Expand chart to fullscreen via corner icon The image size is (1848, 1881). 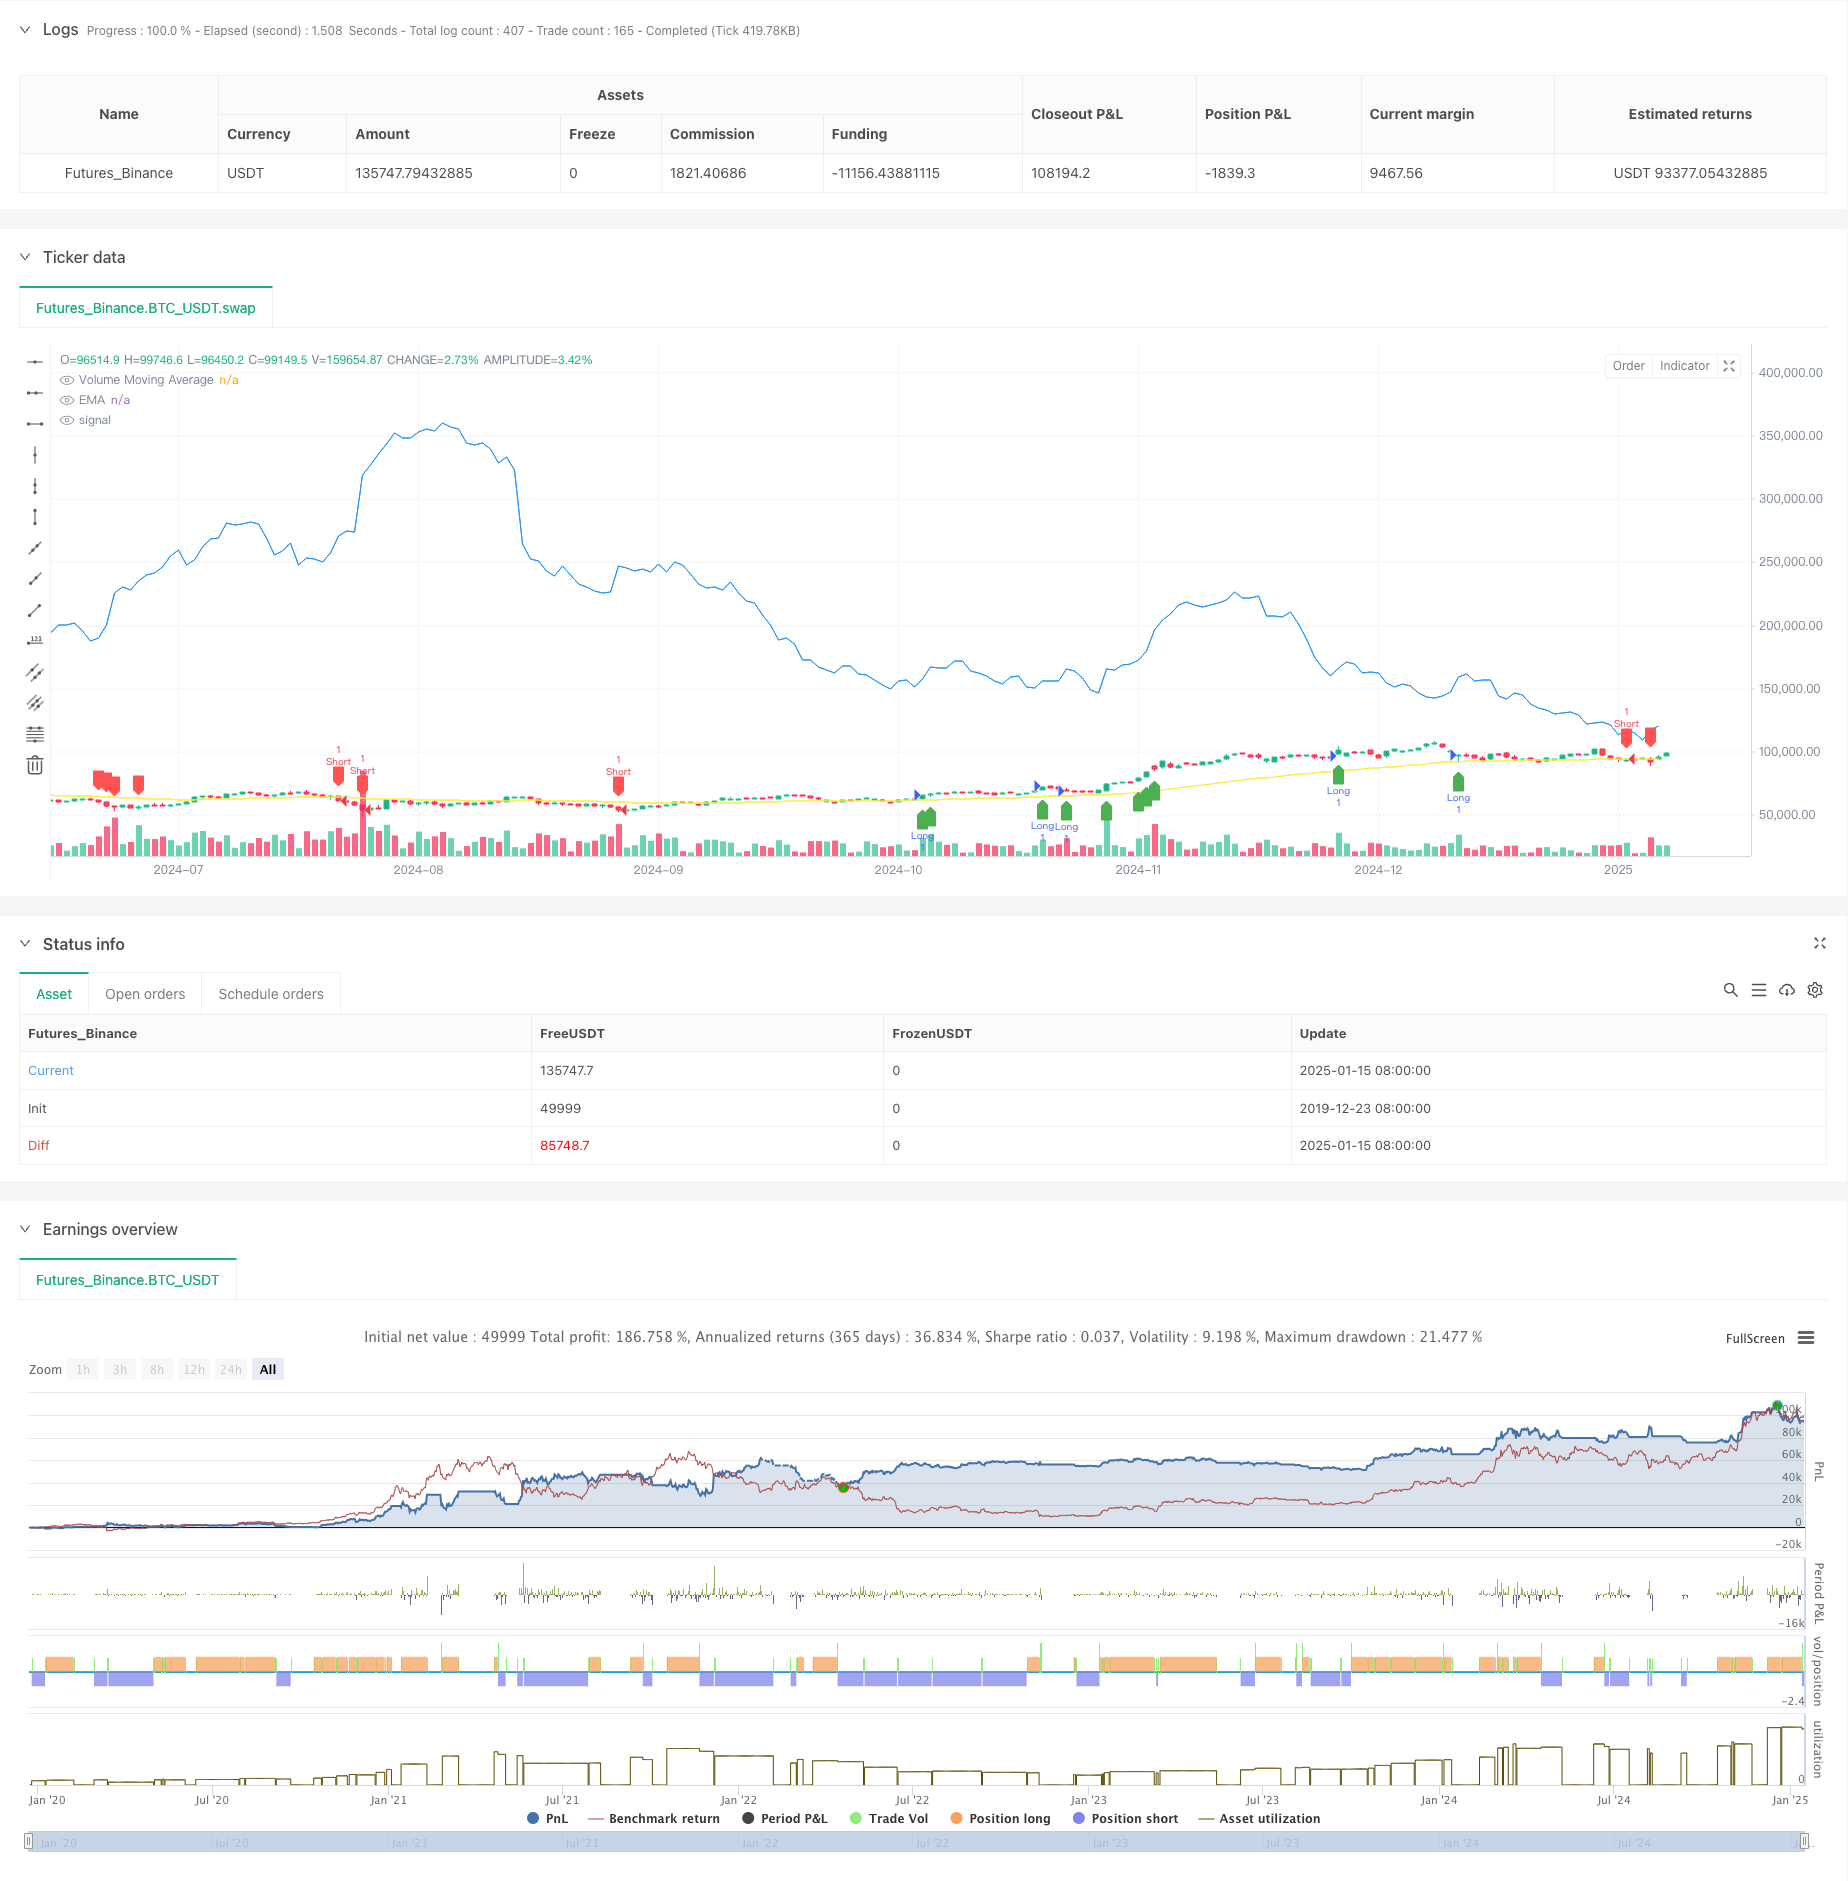[x=1729, y=366]
